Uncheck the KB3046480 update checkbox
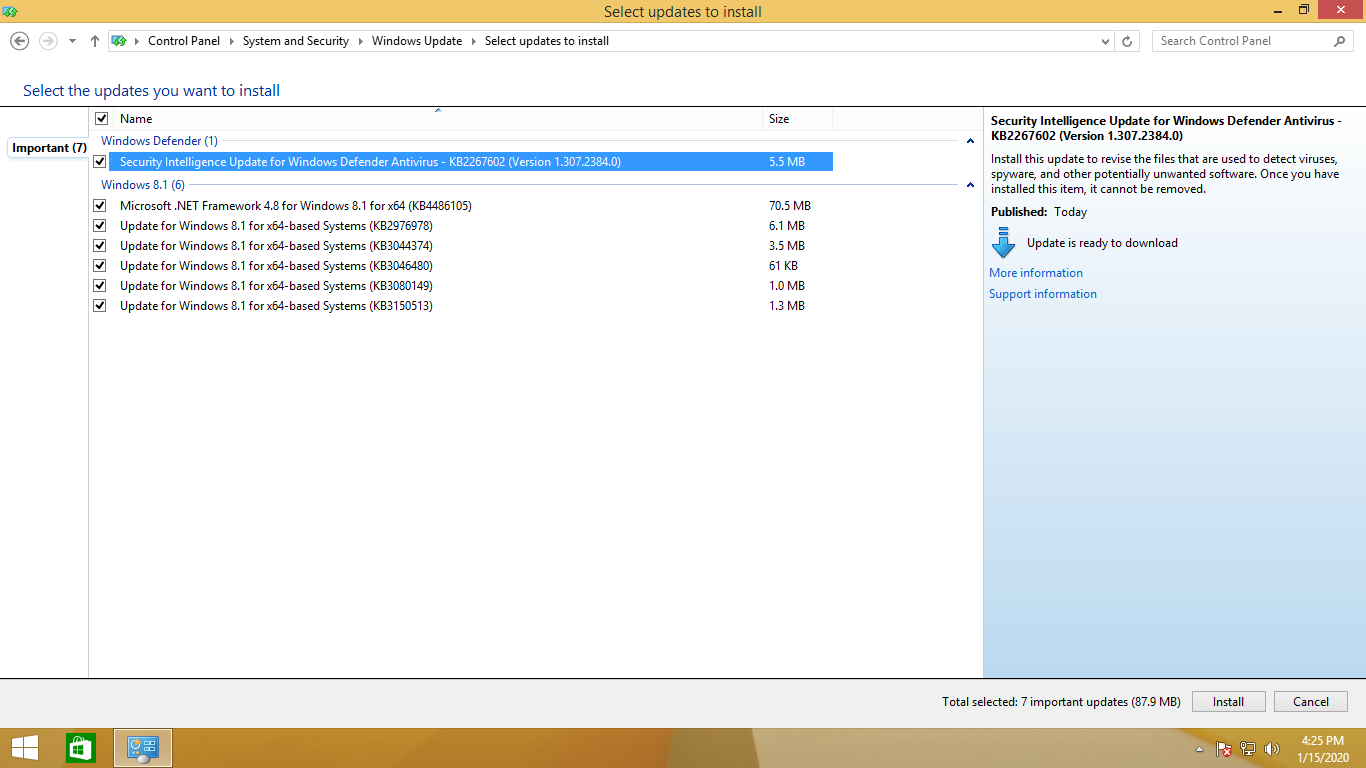1366x768 pixels. (x=99, y=265)
